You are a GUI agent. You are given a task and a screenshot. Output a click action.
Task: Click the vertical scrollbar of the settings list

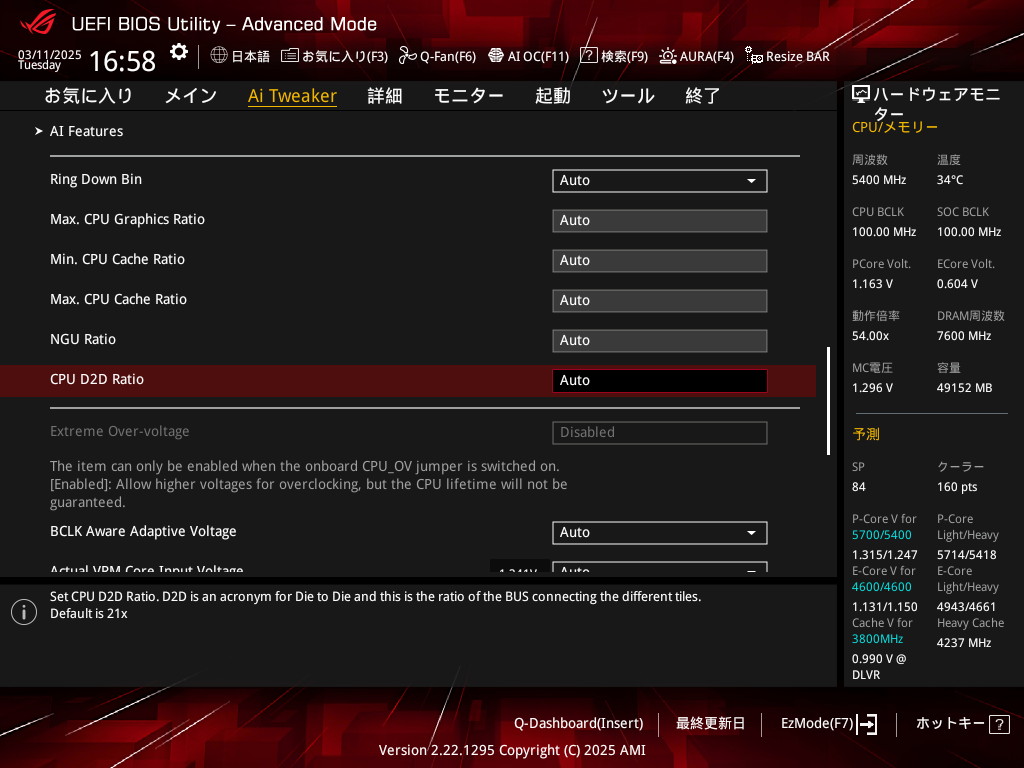coord(828,400)
